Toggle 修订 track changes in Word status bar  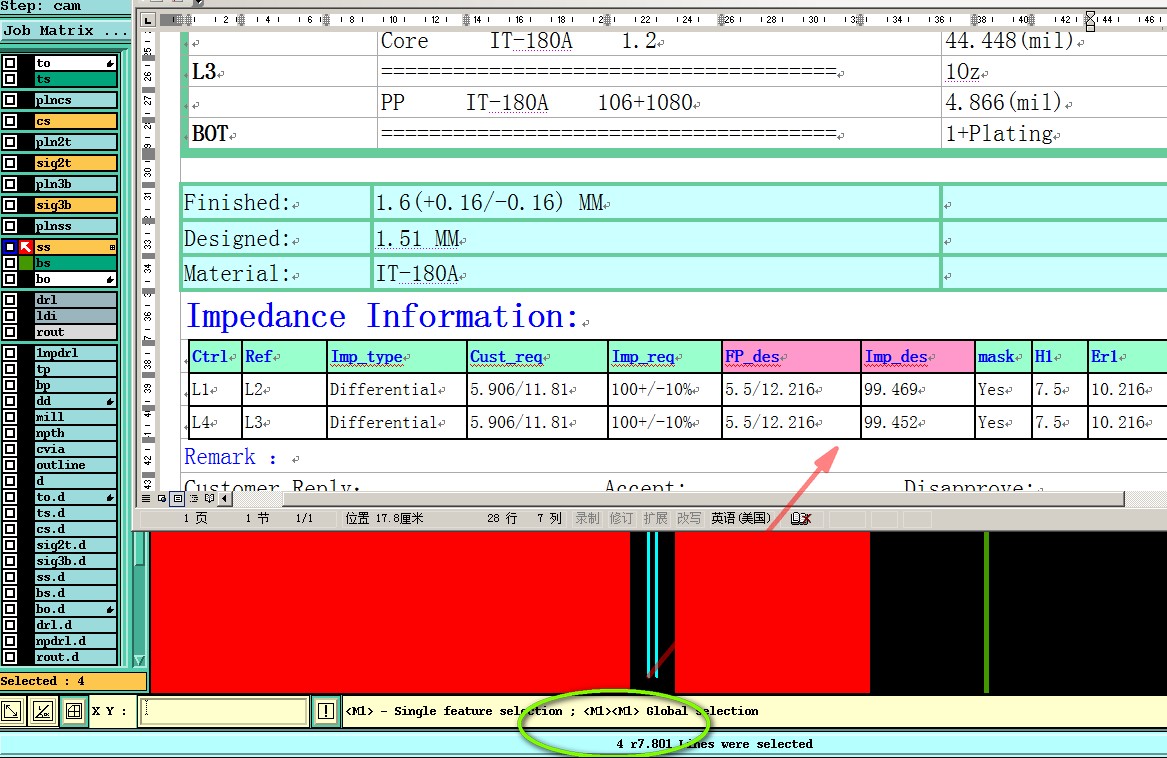coord(621,518)
